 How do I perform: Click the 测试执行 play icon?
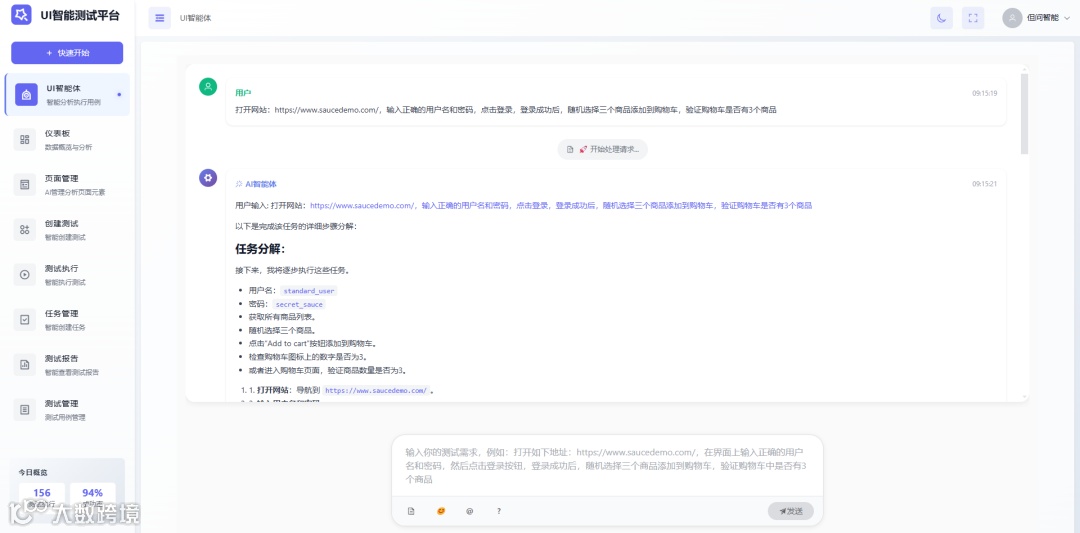(x=25, y=275)
